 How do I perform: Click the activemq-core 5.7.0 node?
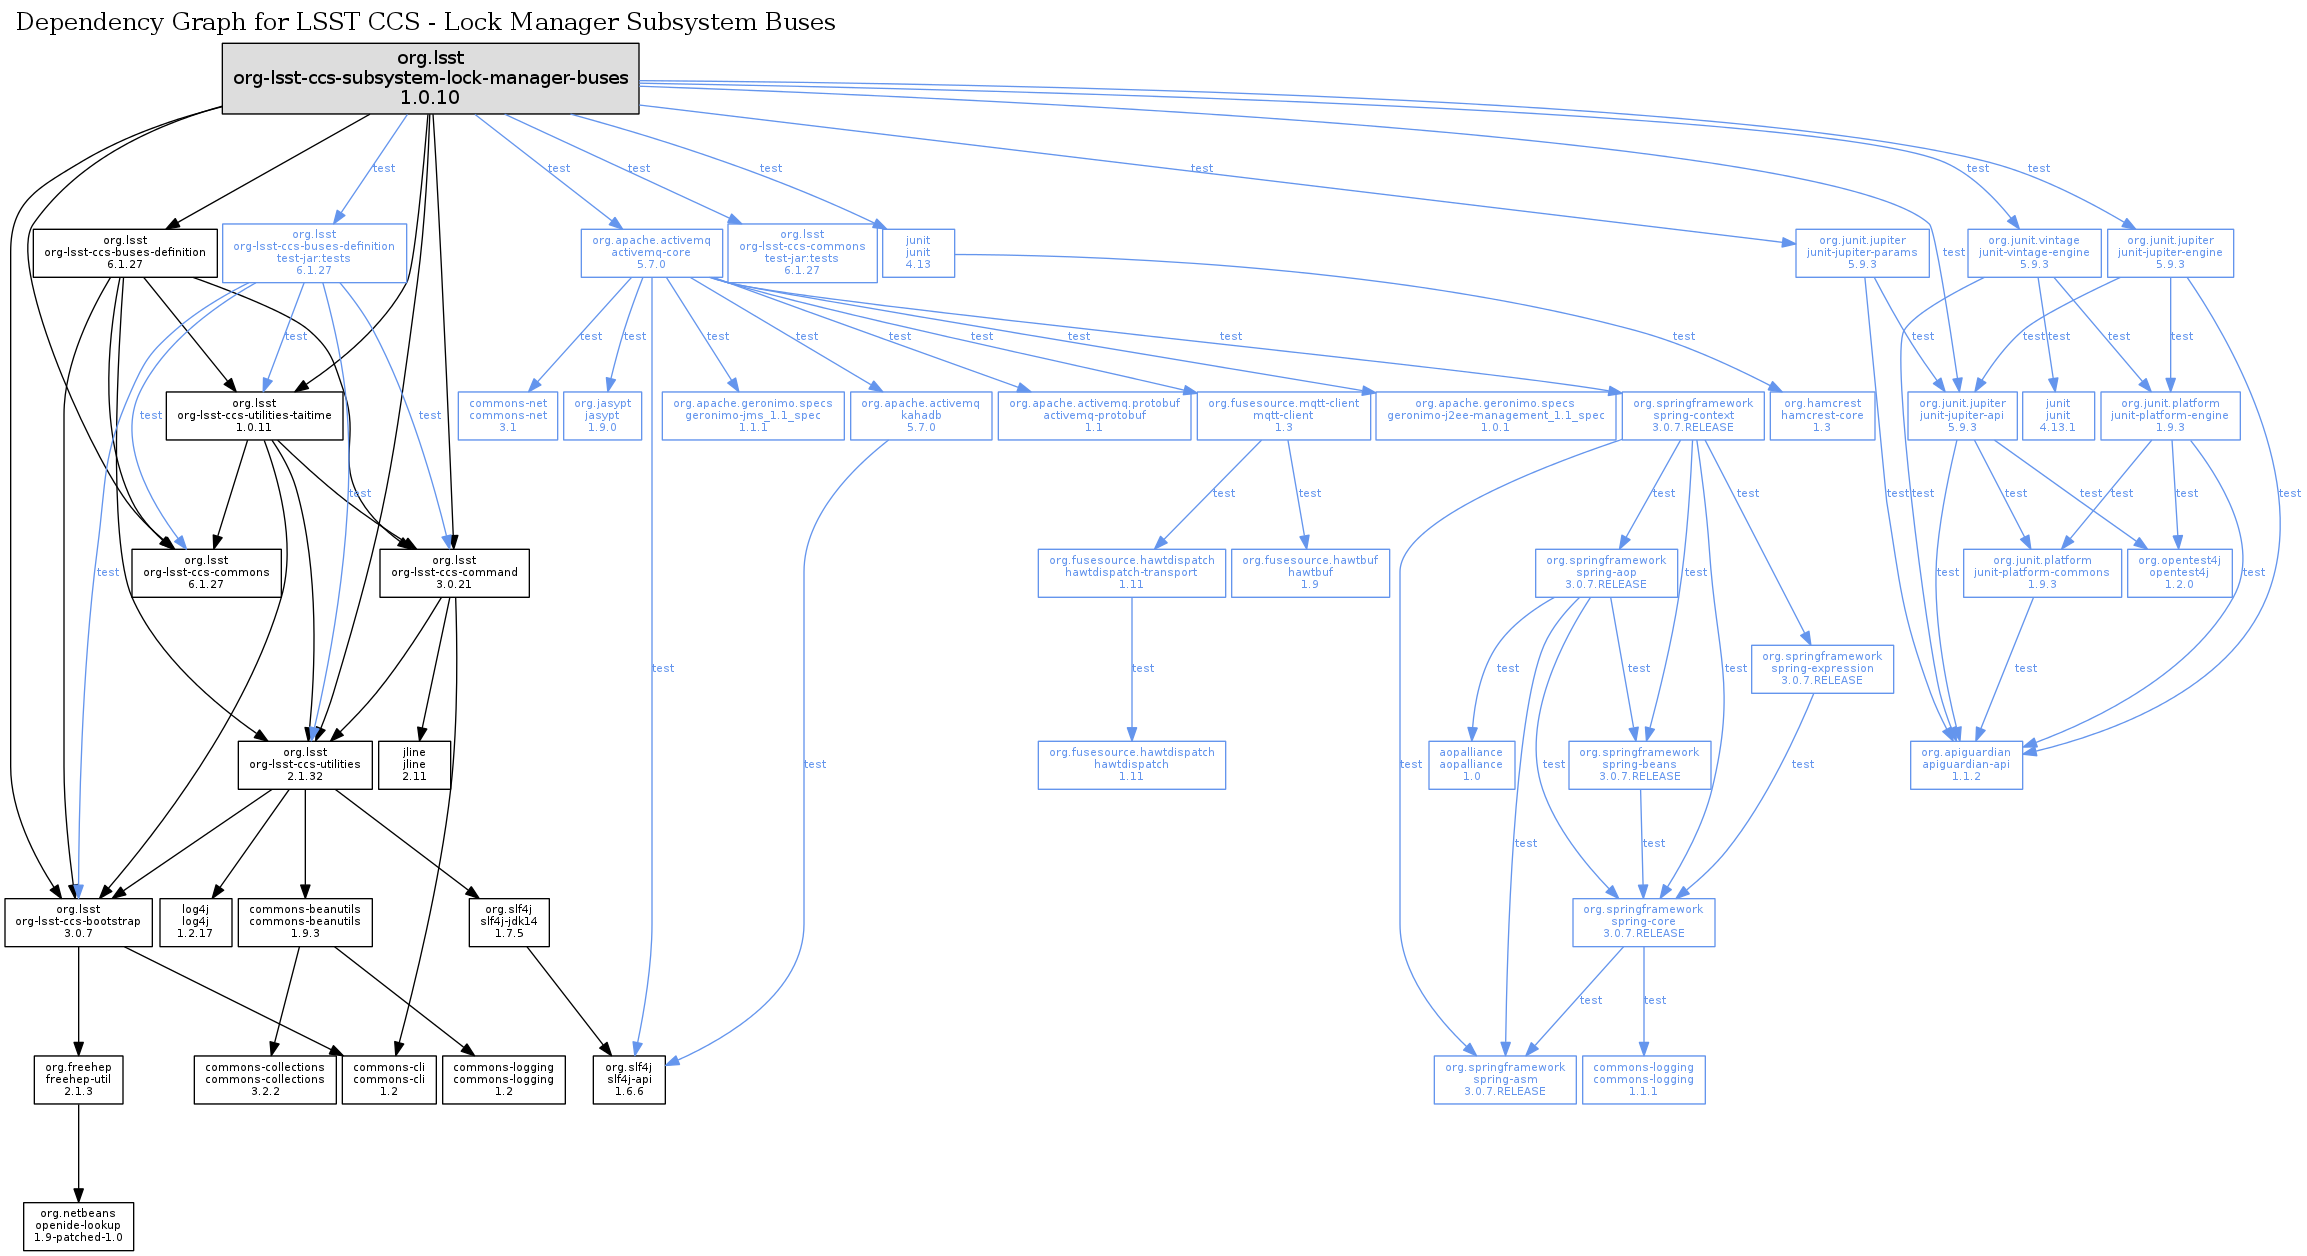pyautogui.click(x=651, y=253)
